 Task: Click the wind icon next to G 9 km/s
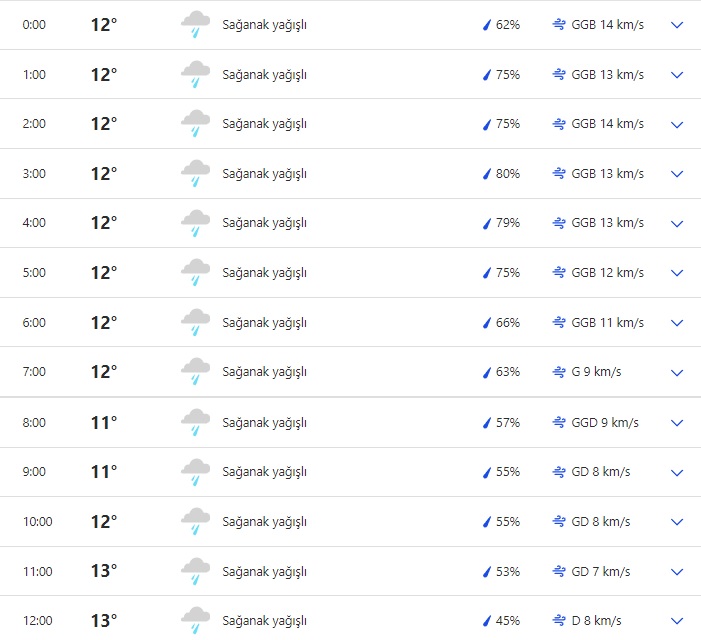[559, 372]
